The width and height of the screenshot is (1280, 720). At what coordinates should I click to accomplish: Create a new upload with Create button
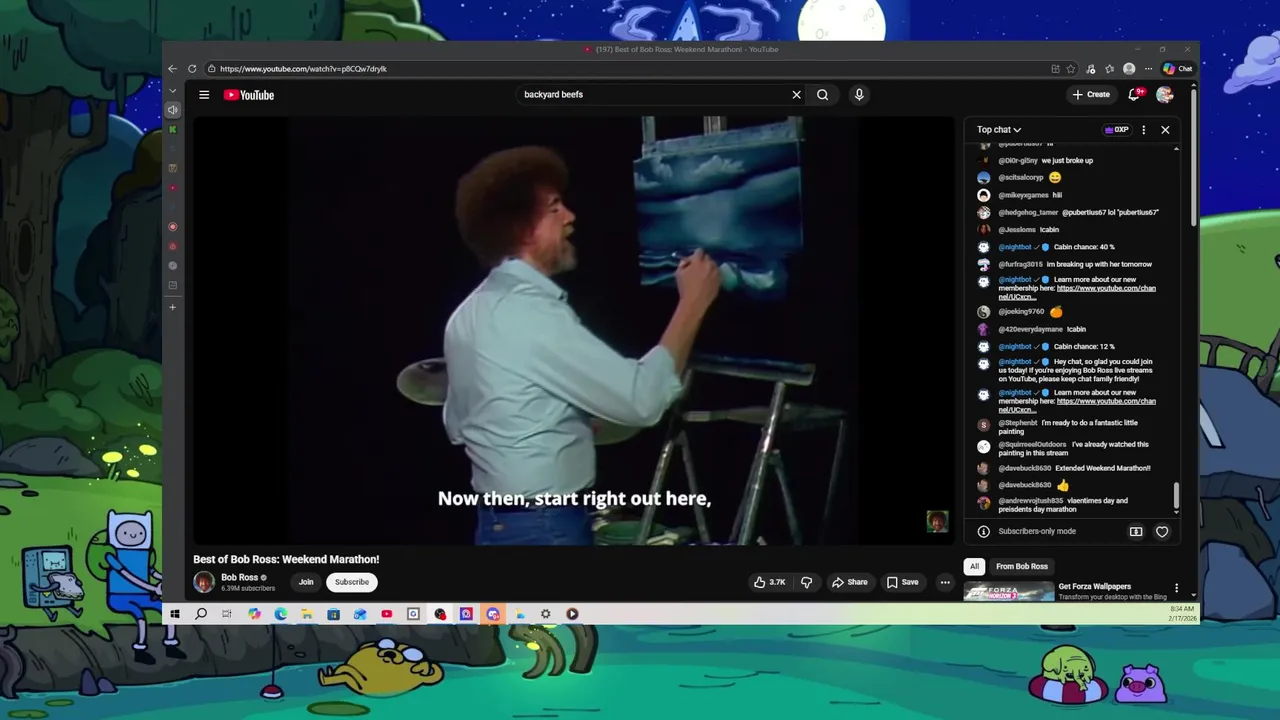[x=1091, y=95]
